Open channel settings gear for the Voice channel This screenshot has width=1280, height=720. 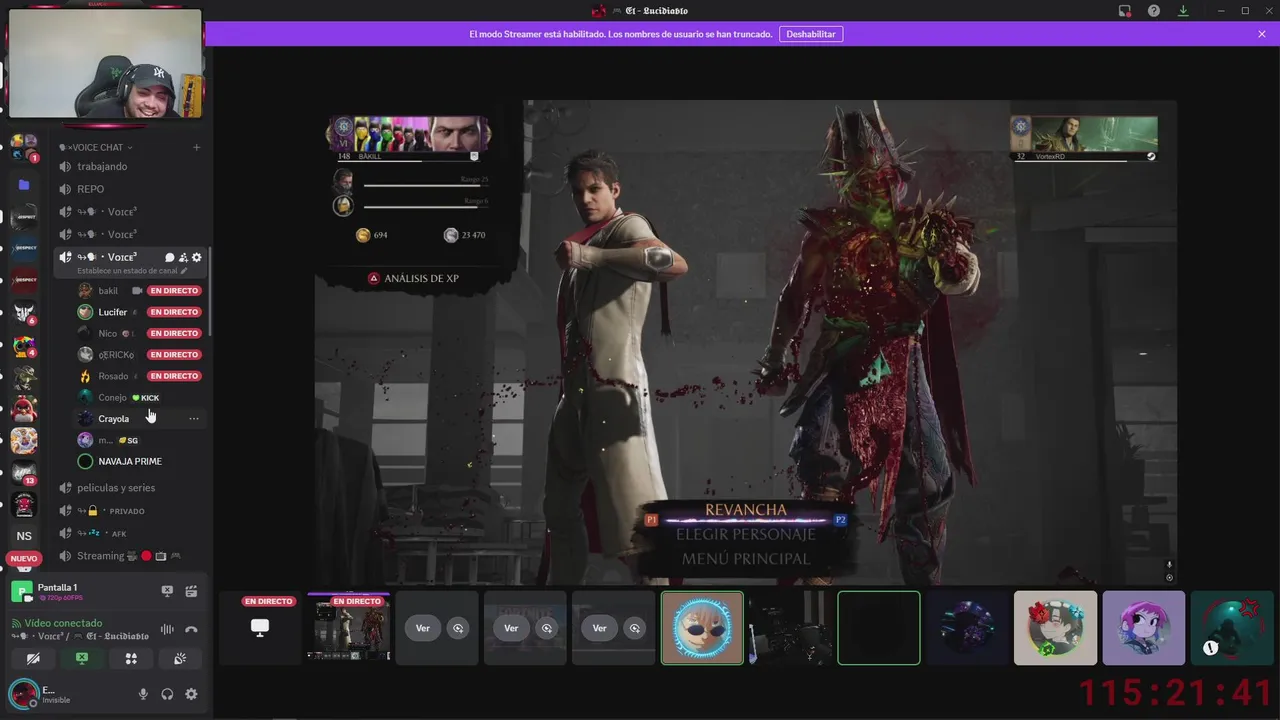coord(197,257)
